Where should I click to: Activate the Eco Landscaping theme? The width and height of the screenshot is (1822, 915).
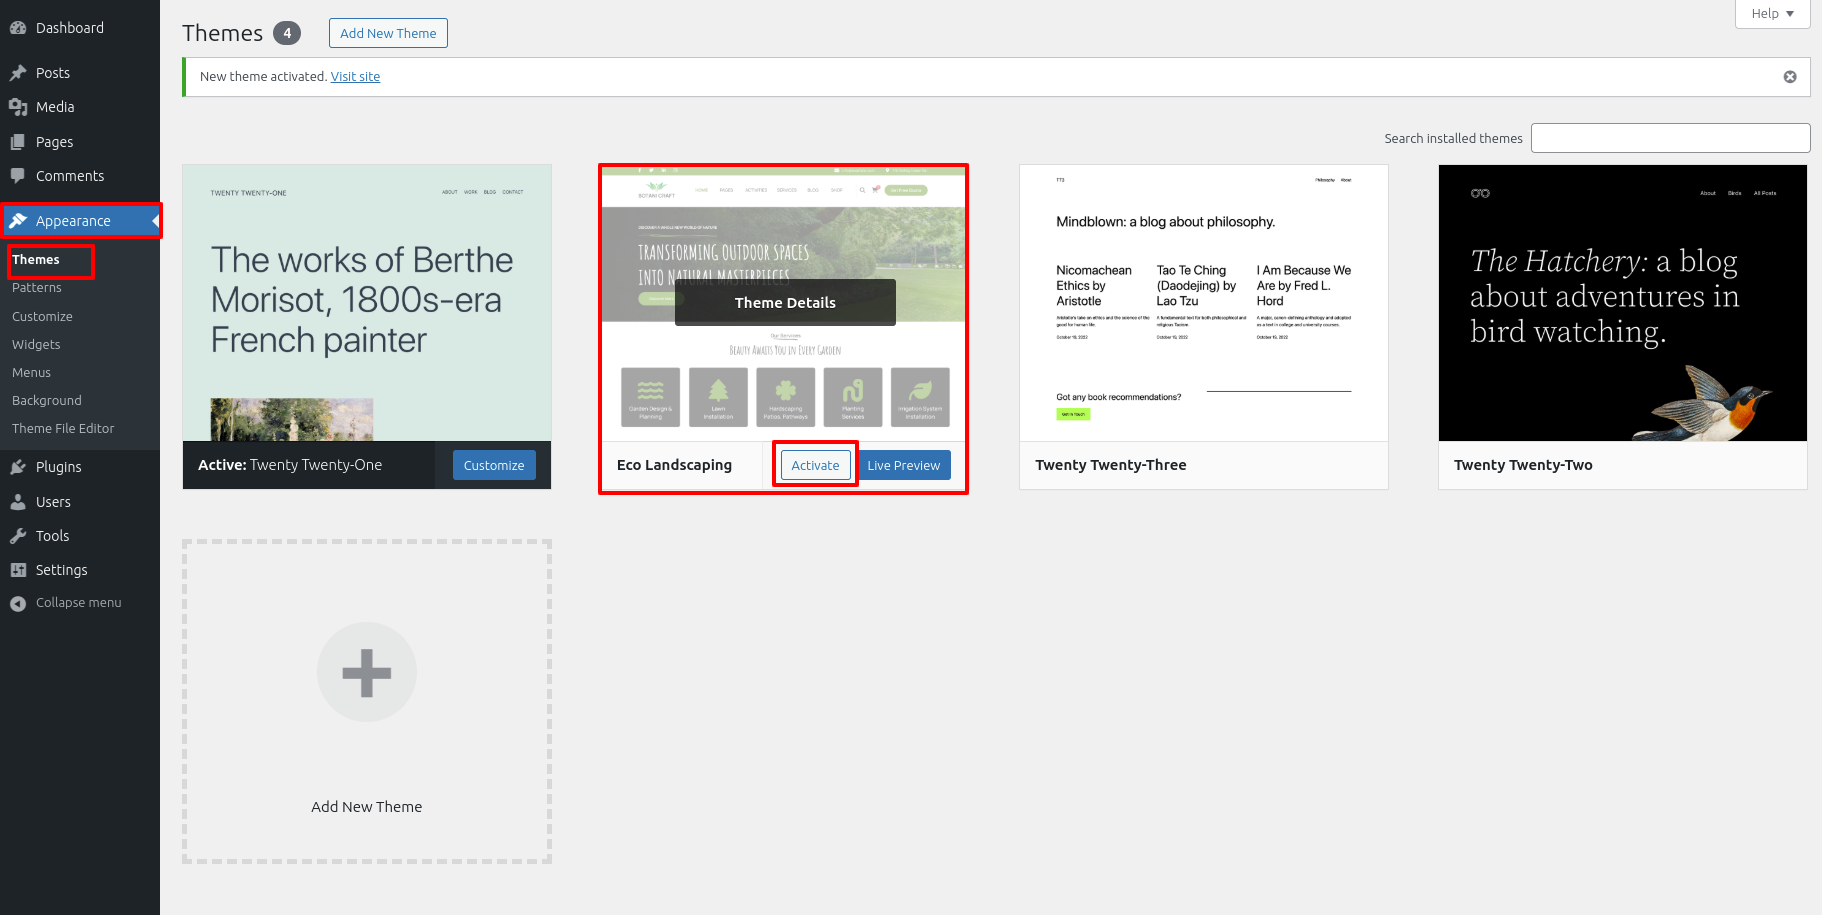815,465
